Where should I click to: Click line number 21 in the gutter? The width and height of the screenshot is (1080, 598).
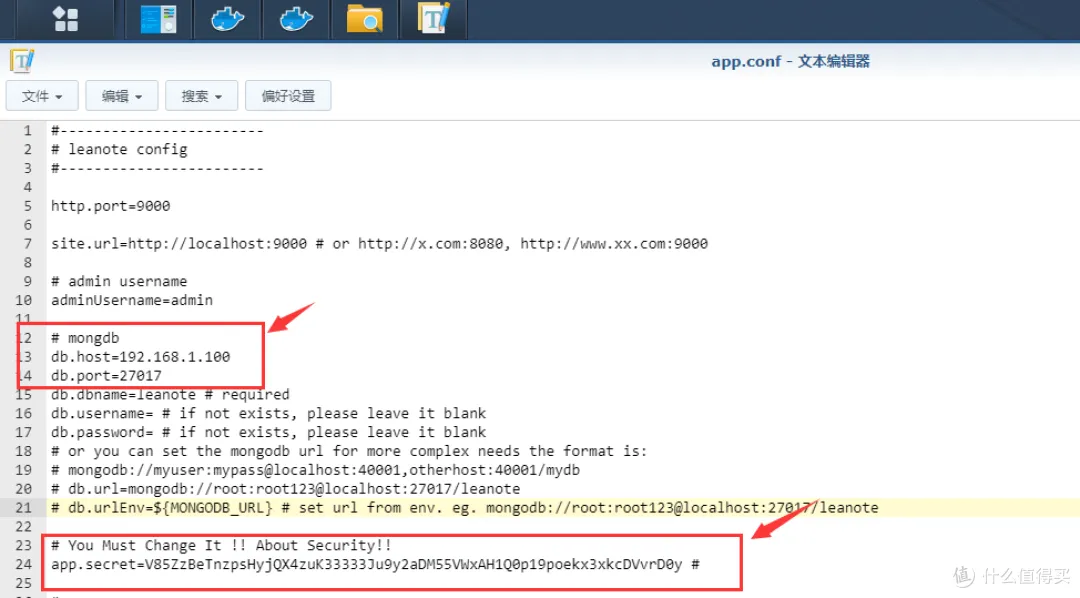tap(22, 507)
